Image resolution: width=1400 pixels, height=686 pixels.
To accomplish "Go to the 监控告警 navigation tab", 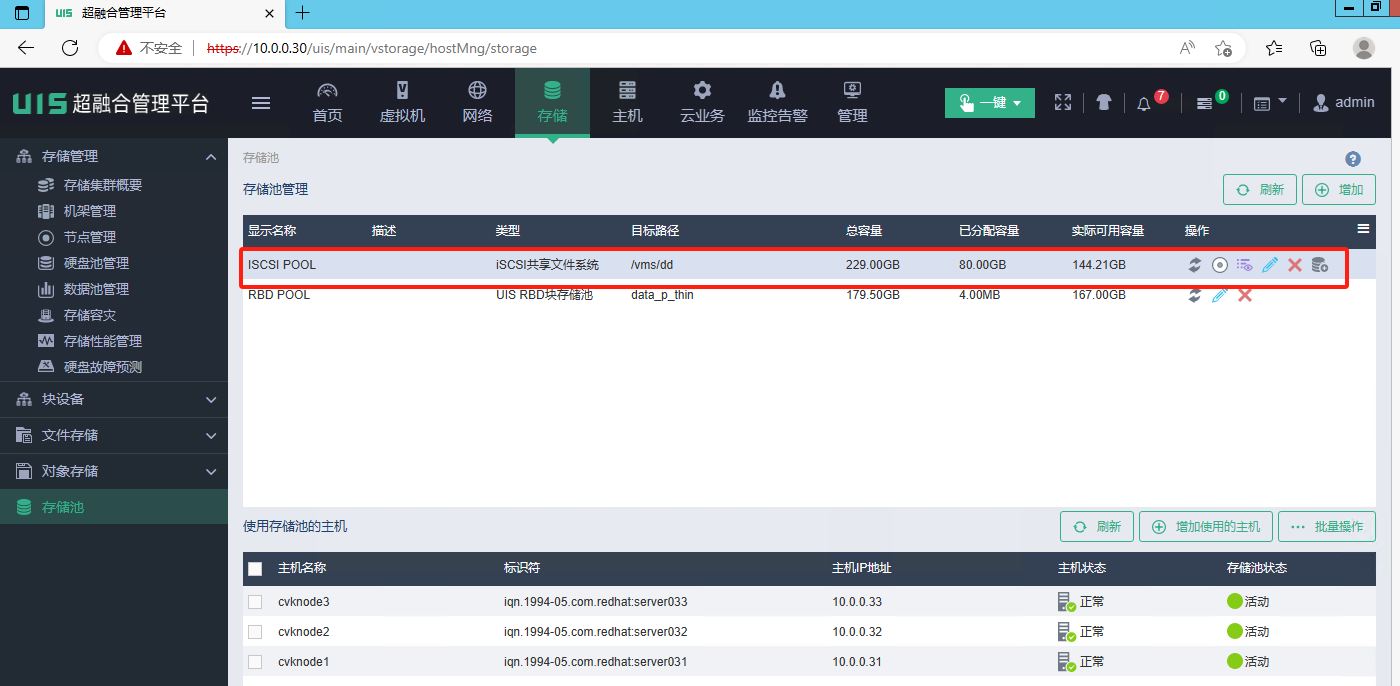I will click(x=777, y=103).
